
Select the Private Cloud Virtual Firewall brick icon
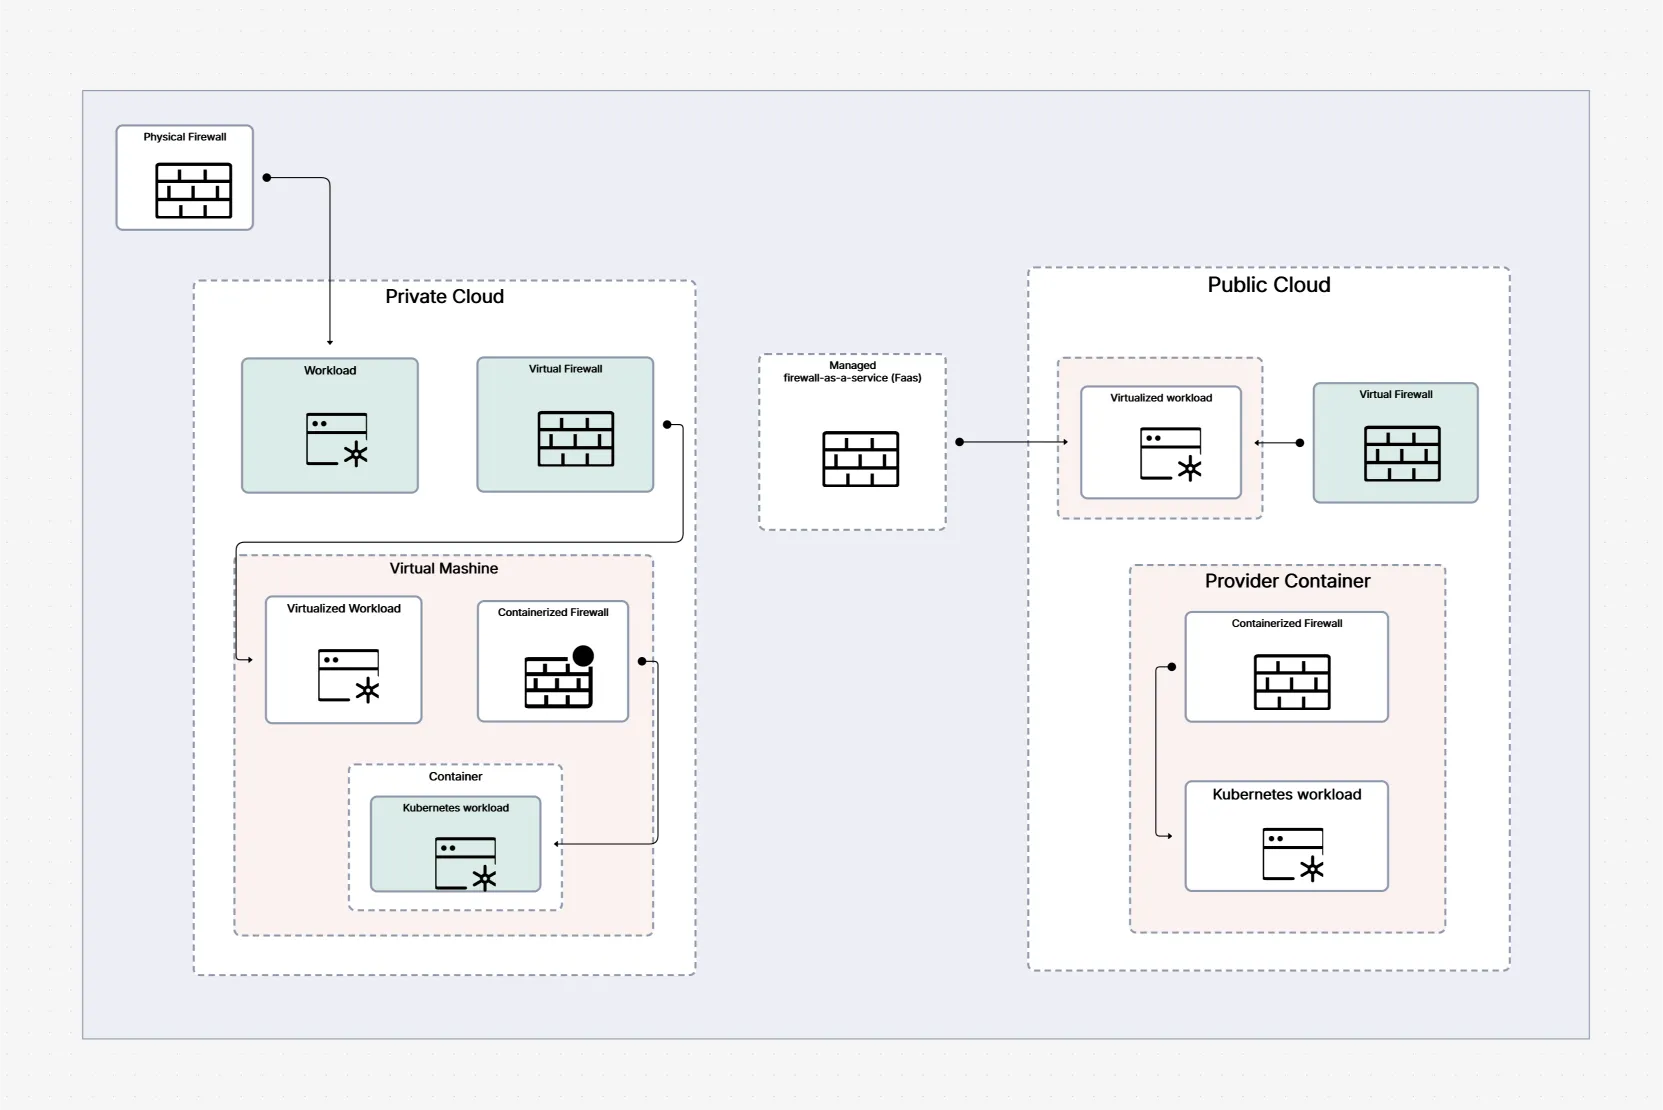tap(575, 438)
